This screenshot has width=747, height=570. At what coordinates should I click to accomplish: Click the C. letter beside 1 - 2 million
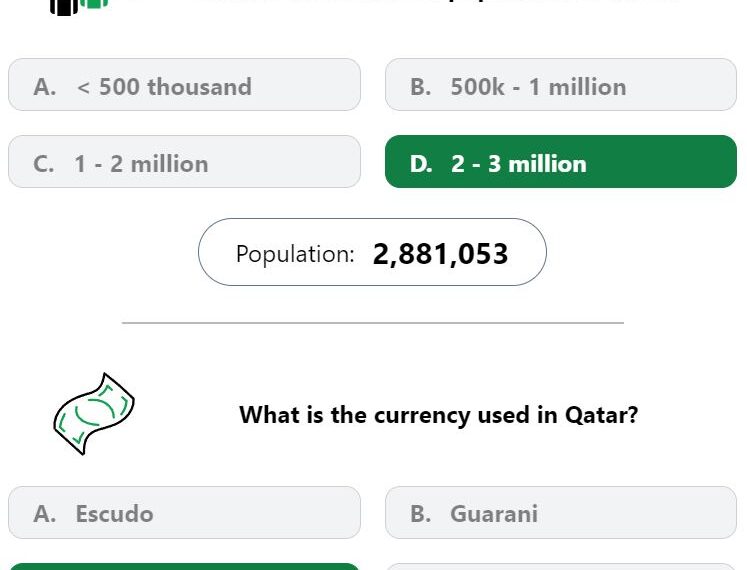pos(44,164)
